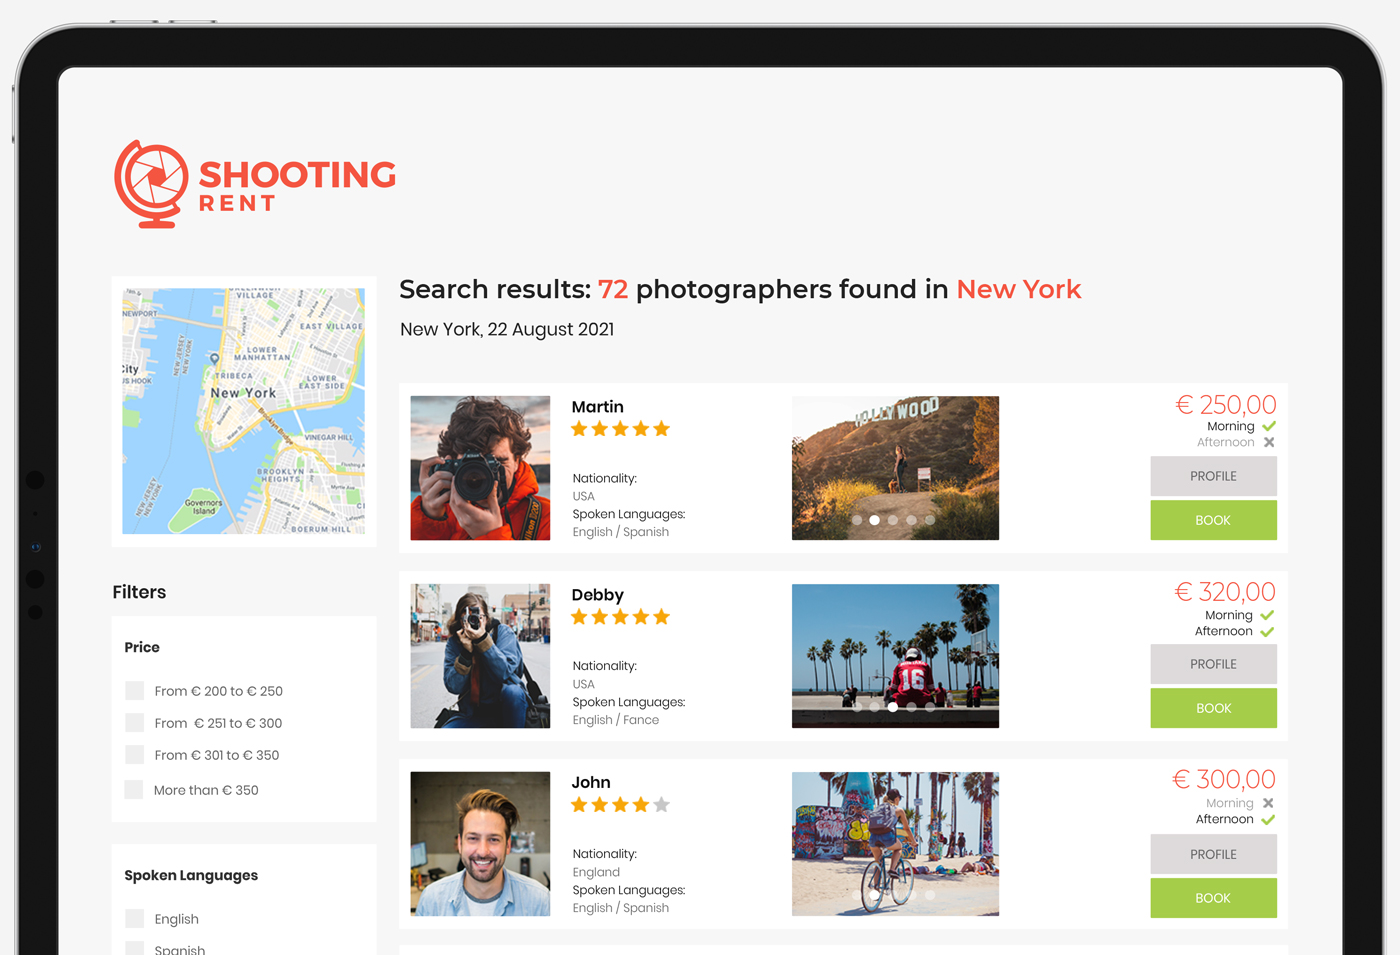1400x955 pixels.
Task: Click Martin's Morning availability checkmark
Action: [x=1269, y=426]
